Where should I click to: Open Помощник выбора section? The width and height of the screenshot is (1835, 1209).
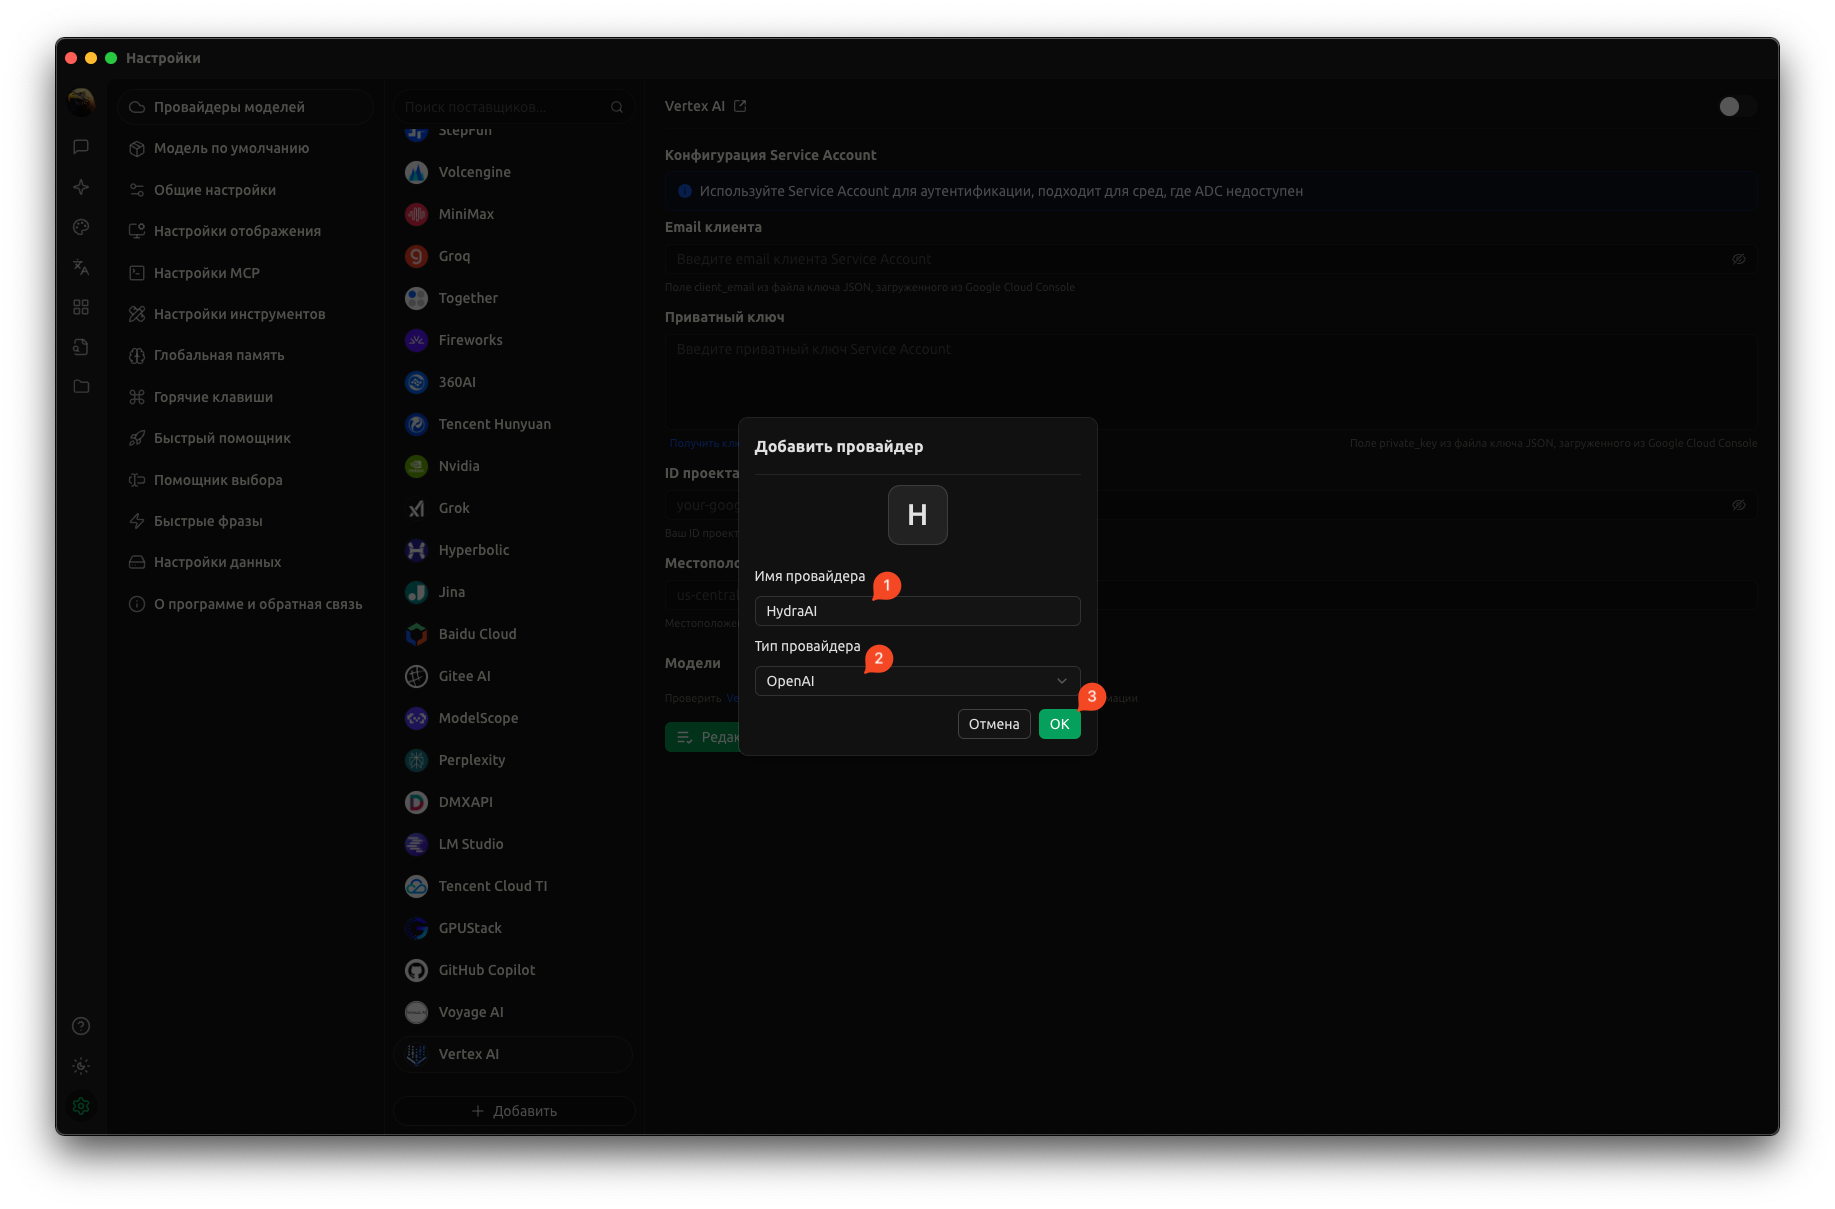246,480
